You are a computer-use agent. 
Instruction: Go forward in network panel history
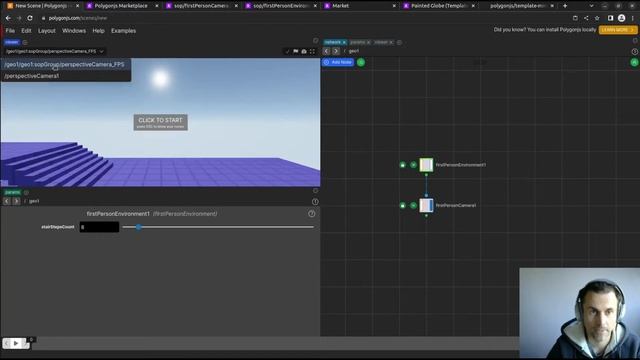coord(336,51)
